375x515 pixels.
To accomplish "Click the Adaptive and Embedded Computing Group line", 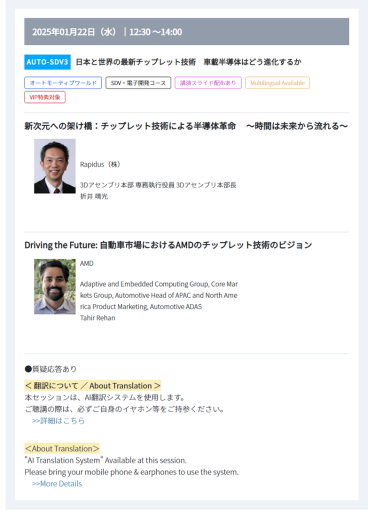I will point(159,284).
